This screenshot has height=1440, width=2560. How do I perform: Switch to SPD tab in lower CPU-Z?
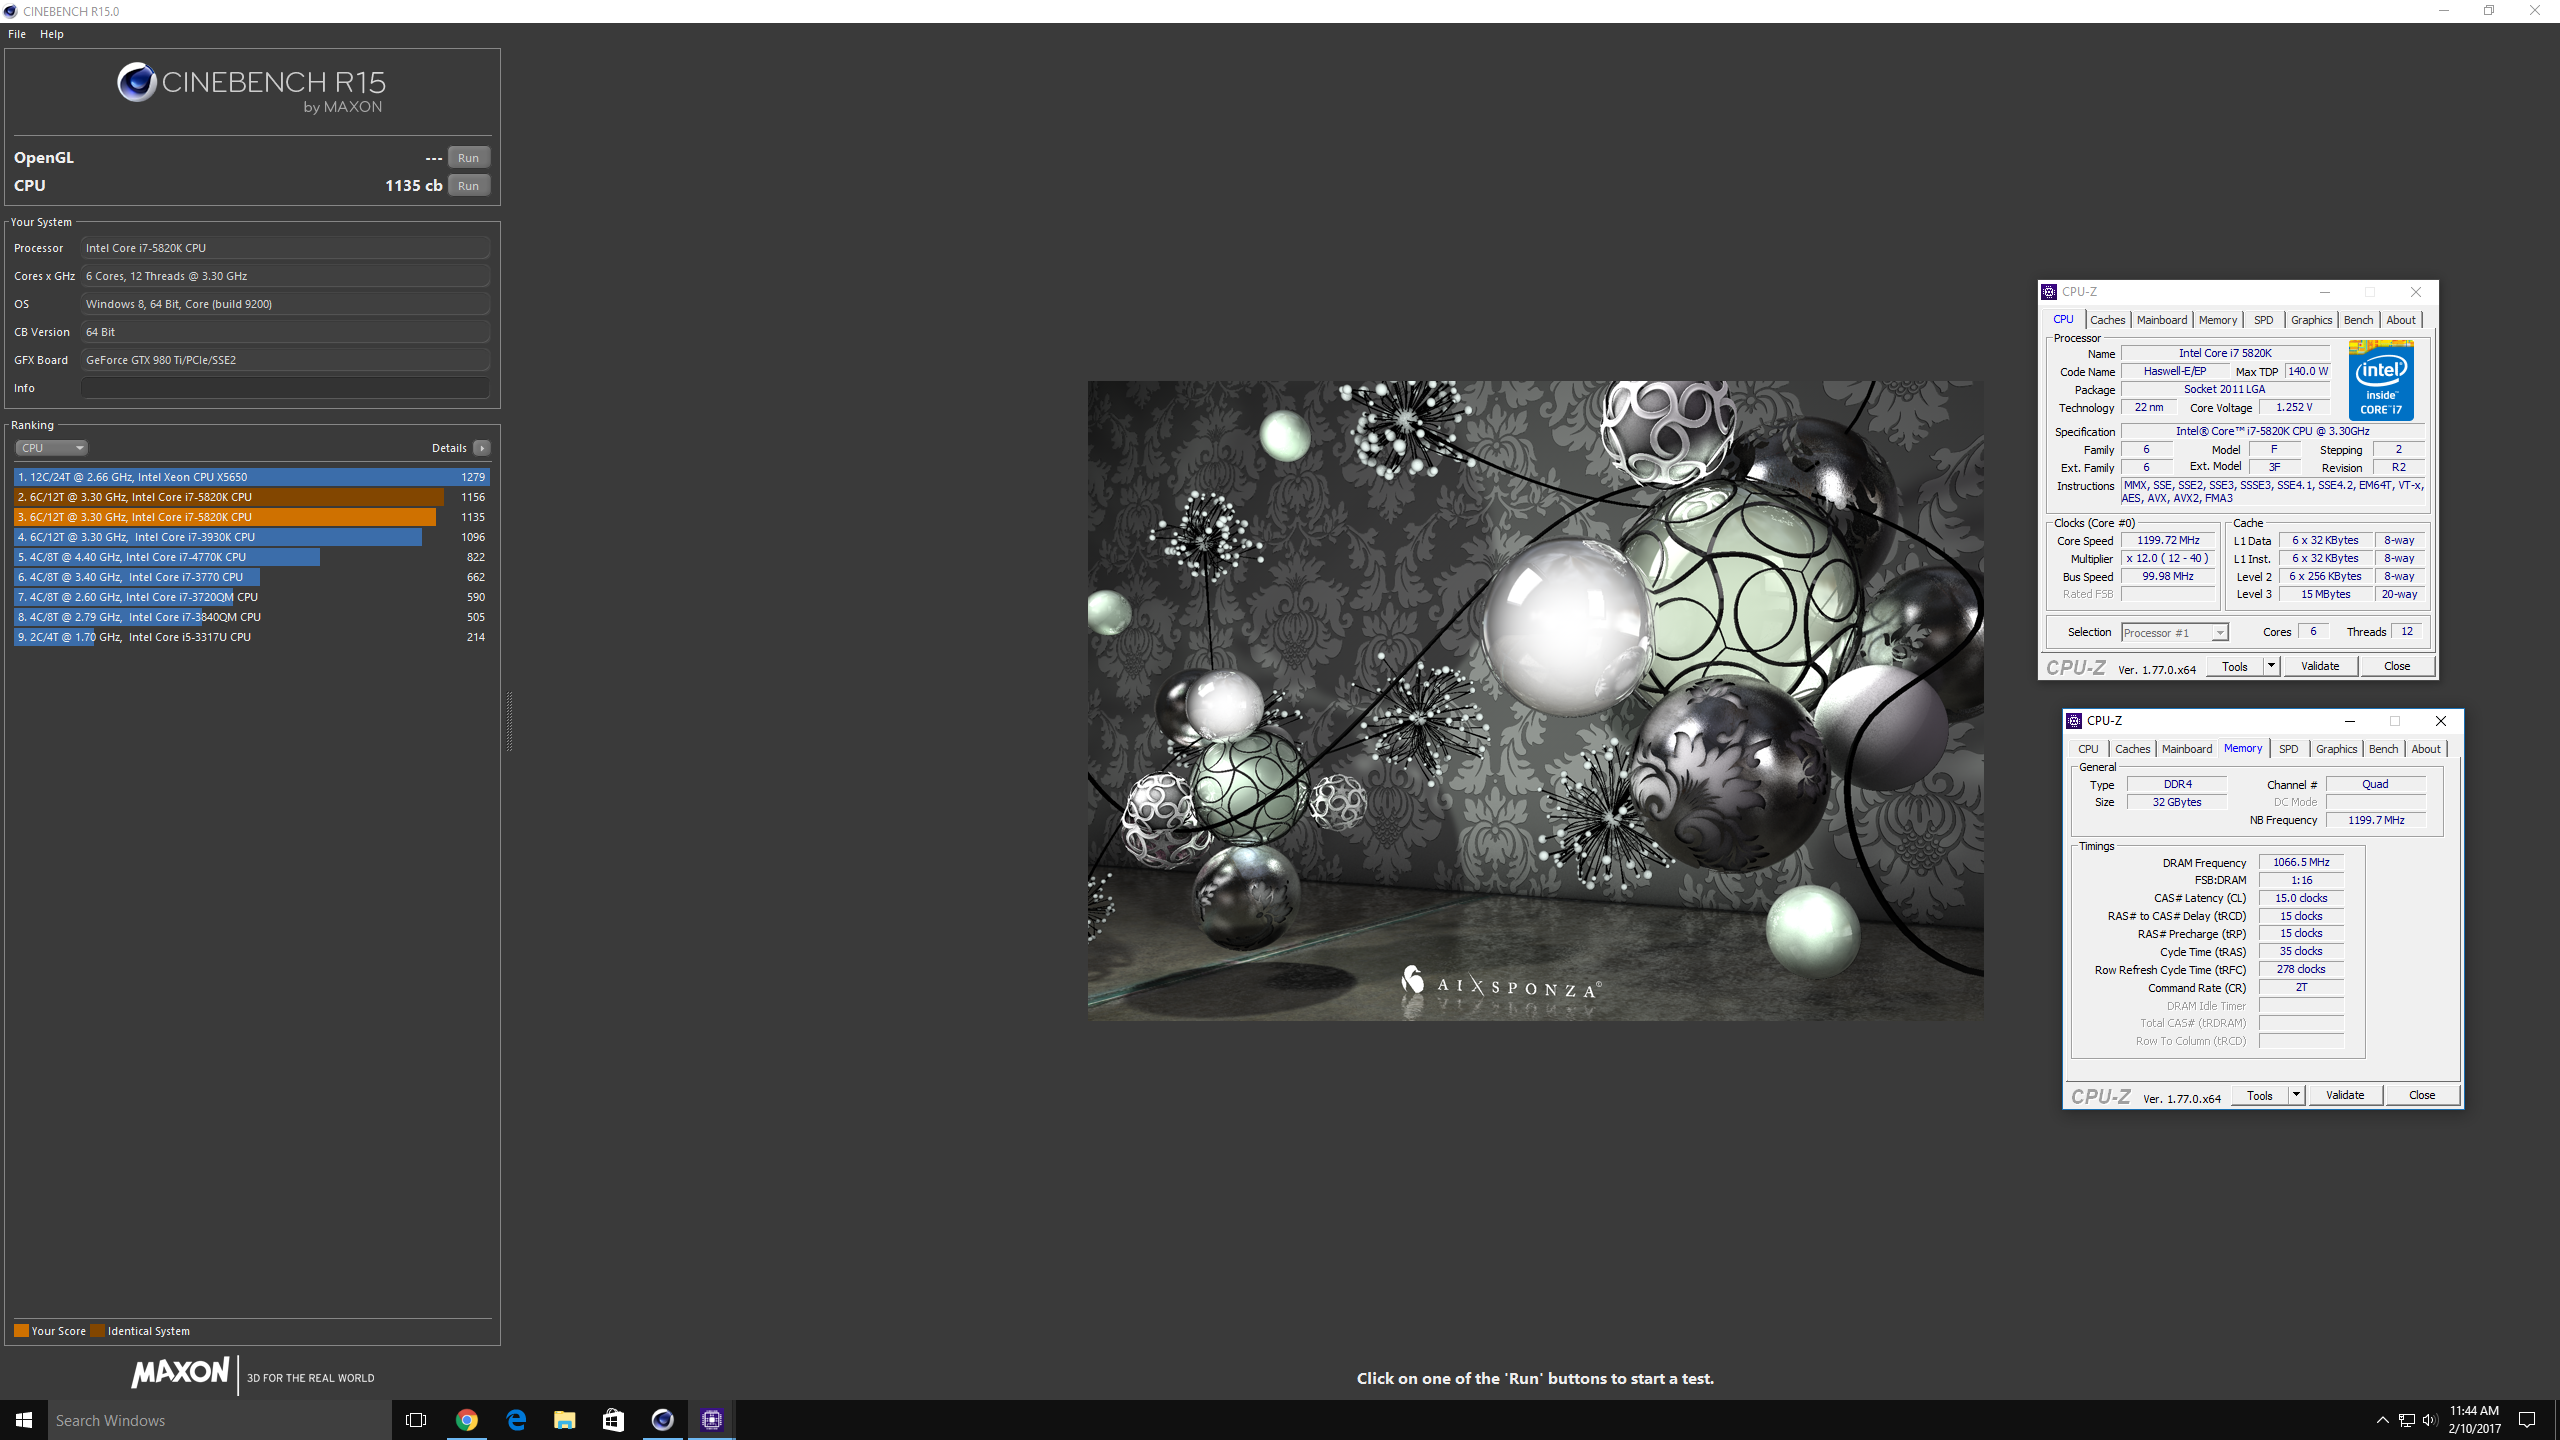(2288, 749)
